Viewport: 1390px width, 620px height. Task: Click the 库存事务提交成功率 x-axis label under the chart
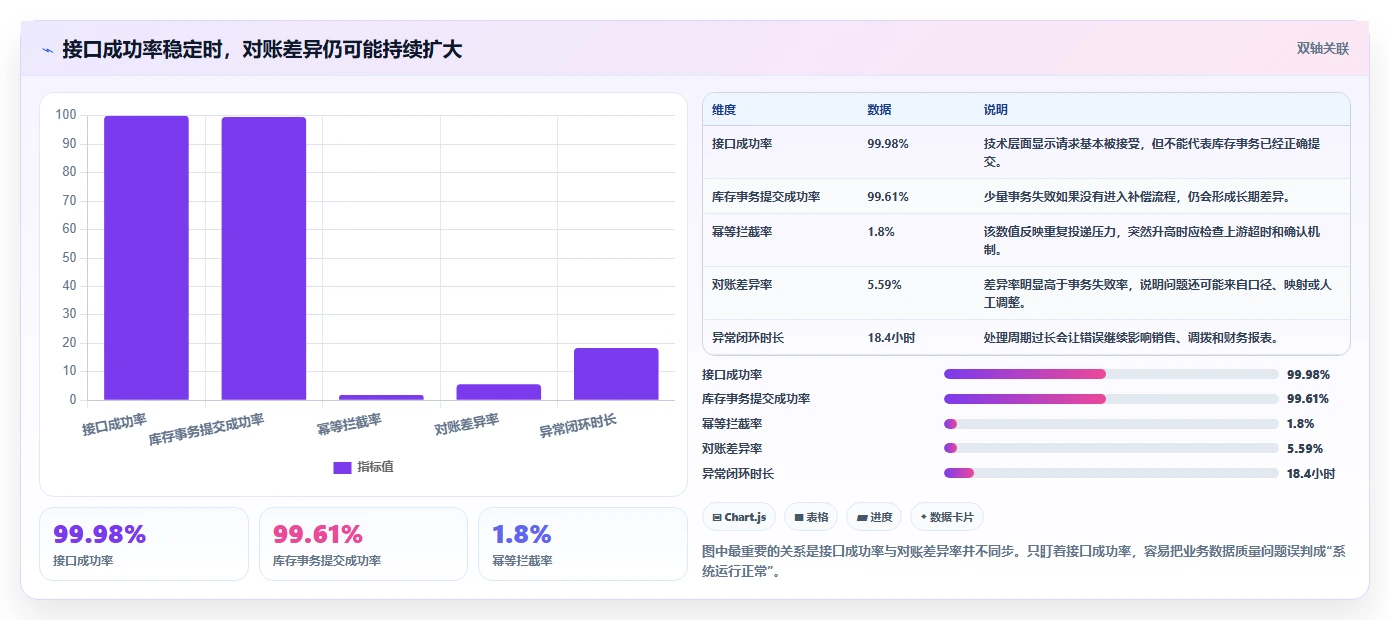click(x=207, y=429)
